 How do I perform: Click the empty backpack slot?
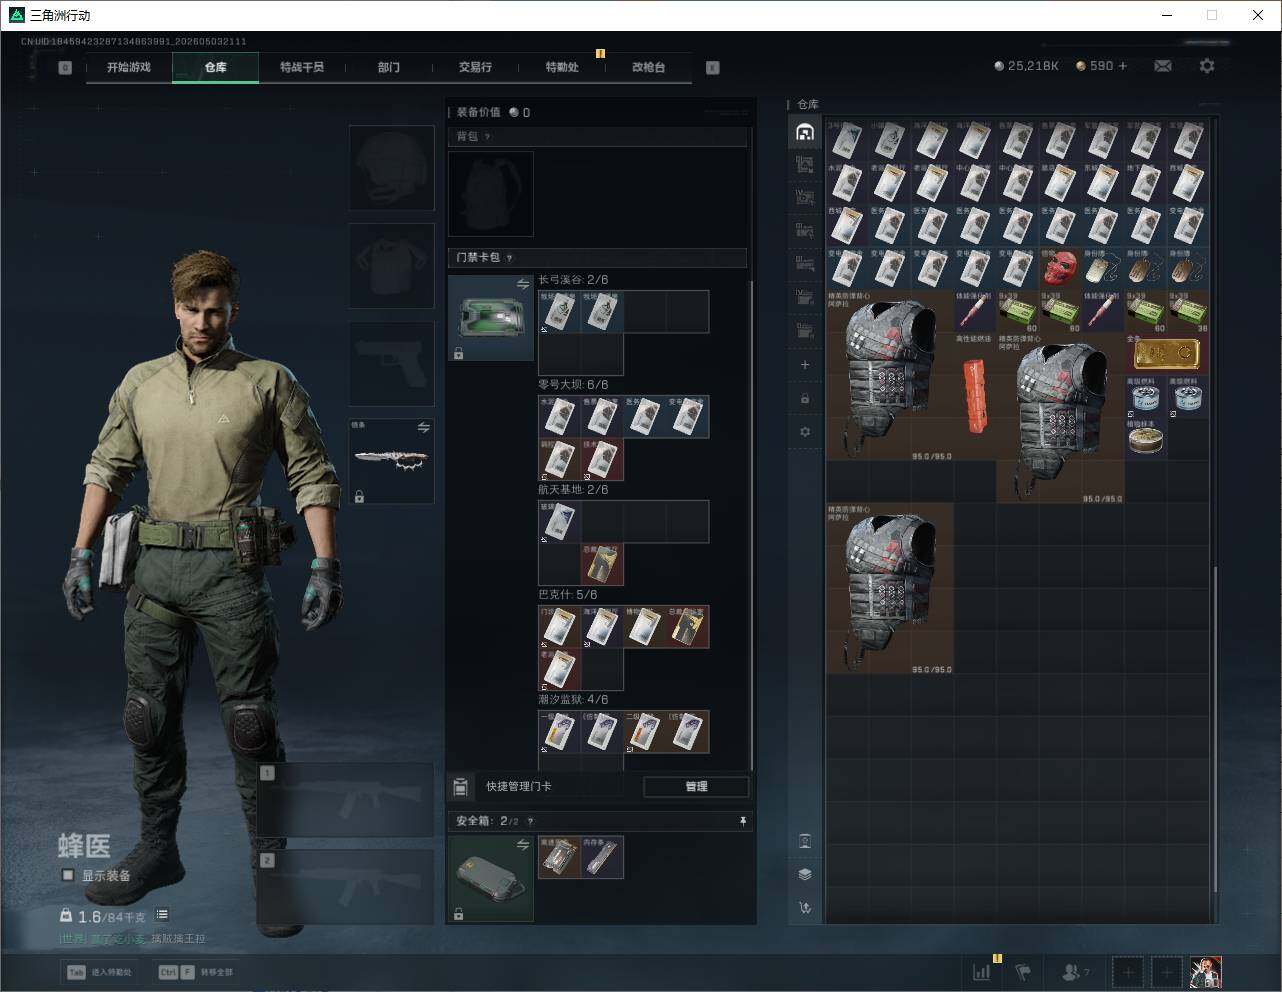pyautogui.click(x=491, y=193)
